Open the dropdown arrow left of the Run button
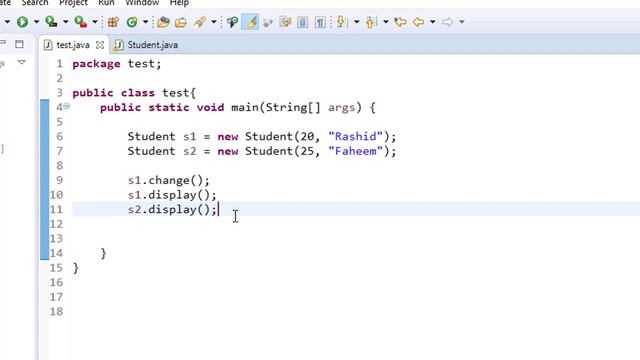 7,22
